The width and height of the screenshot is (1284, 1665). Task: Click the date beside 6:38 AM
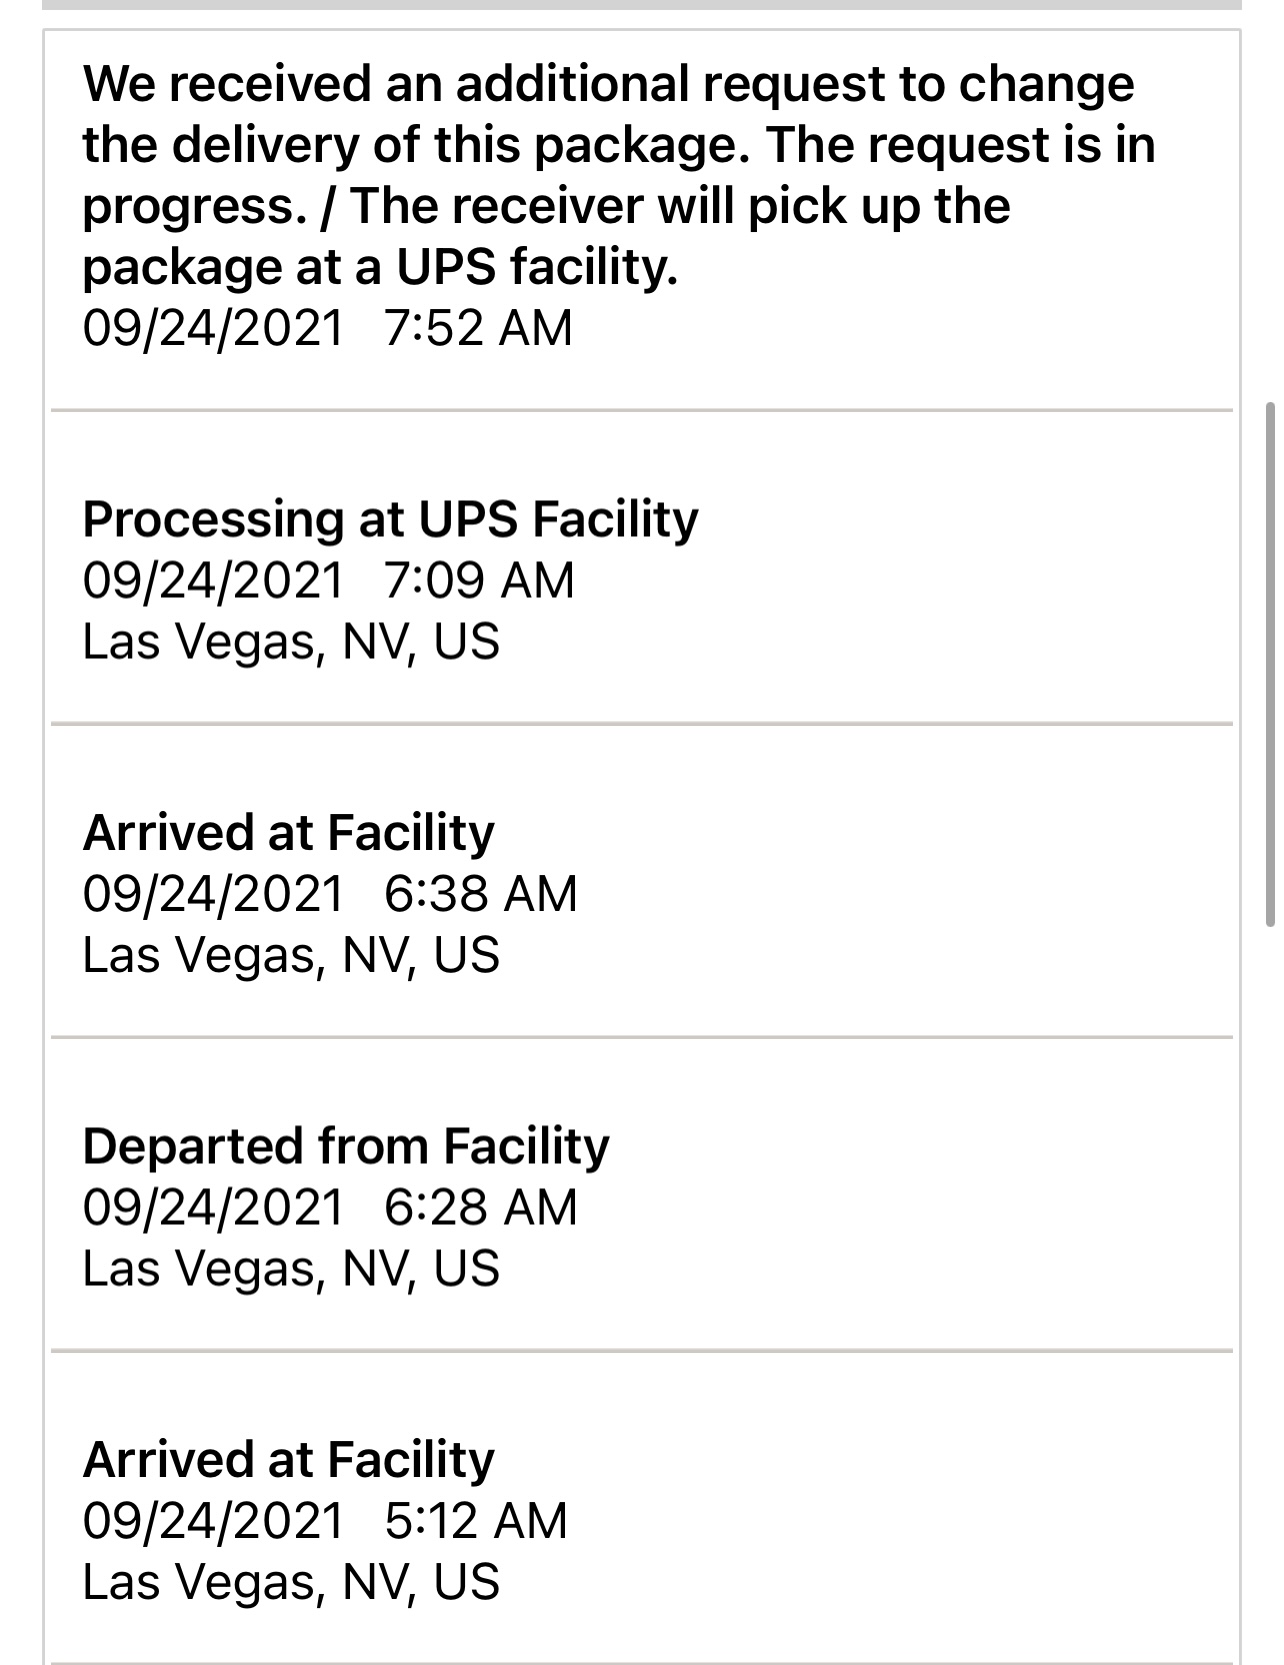coord(213,894)
